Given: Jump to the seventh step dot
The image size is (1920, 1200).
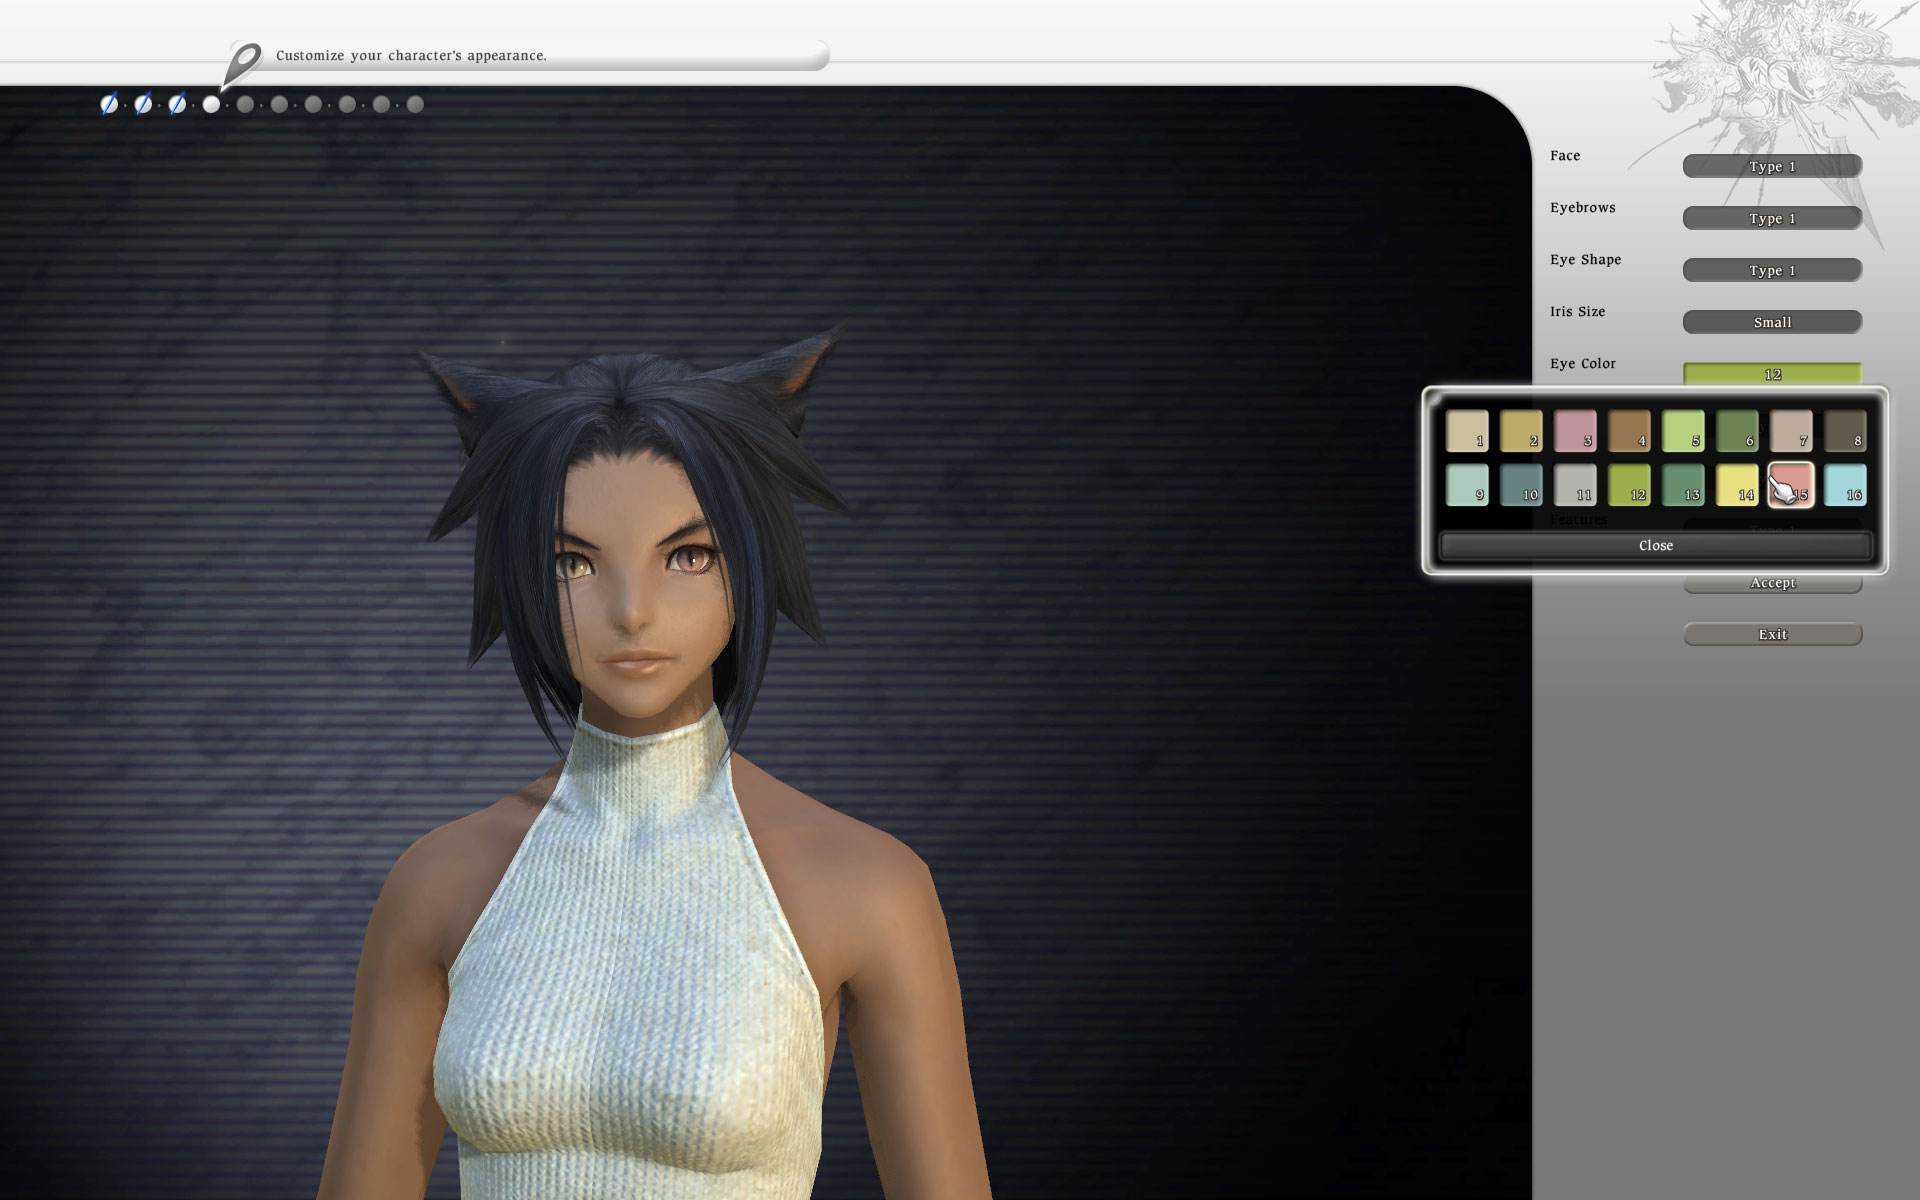Looking at the screenshot, I should pyautogui.click(x=313, y=104).
